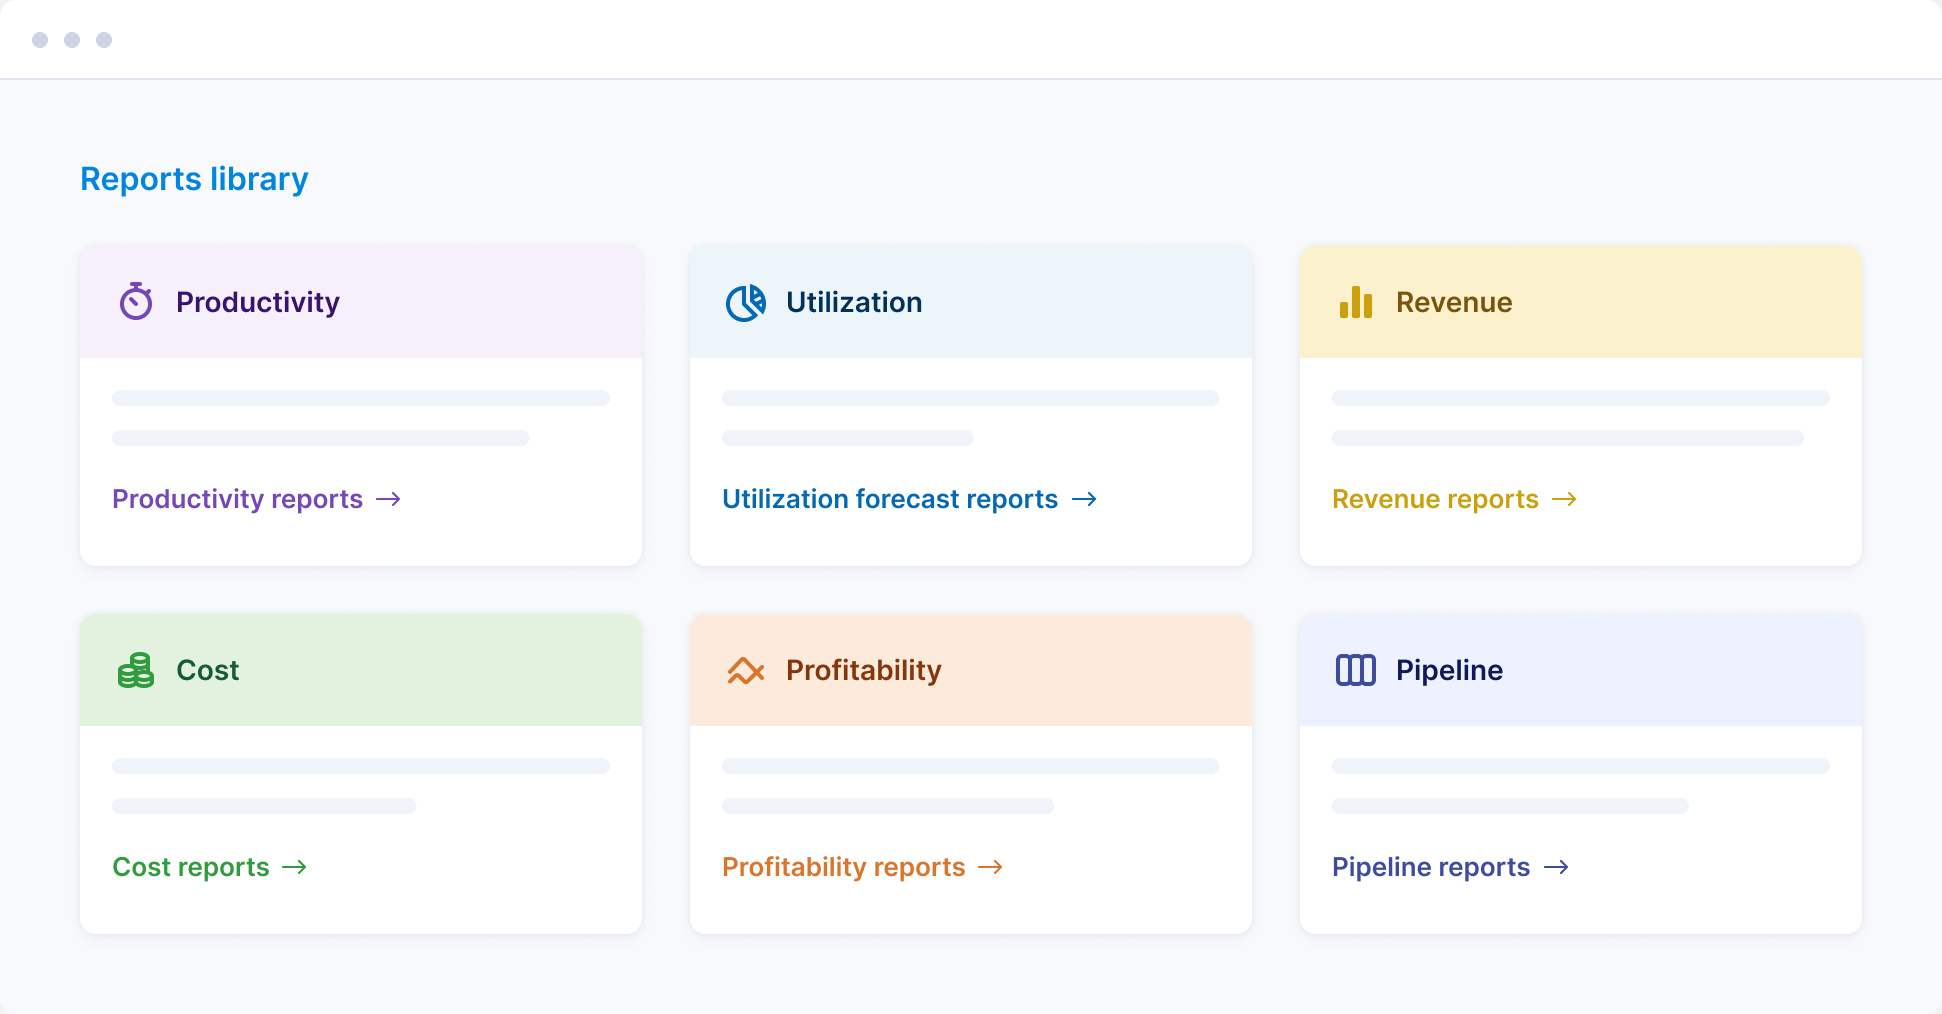Click the Revenue card heading
1942x1014 pixels.
tap(1454, 302)
